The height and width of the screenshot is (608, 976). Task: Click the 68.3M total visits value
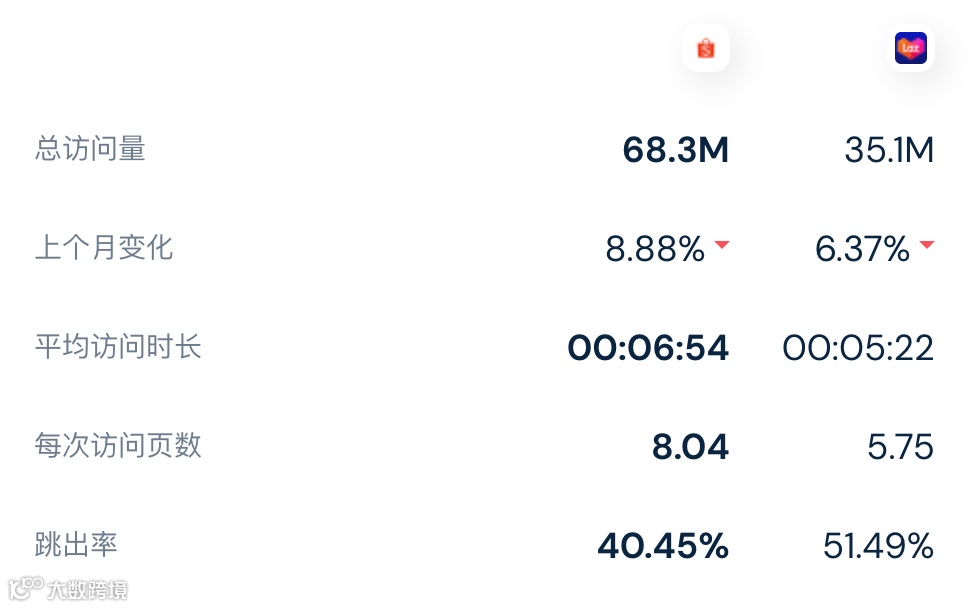(675, 150)
